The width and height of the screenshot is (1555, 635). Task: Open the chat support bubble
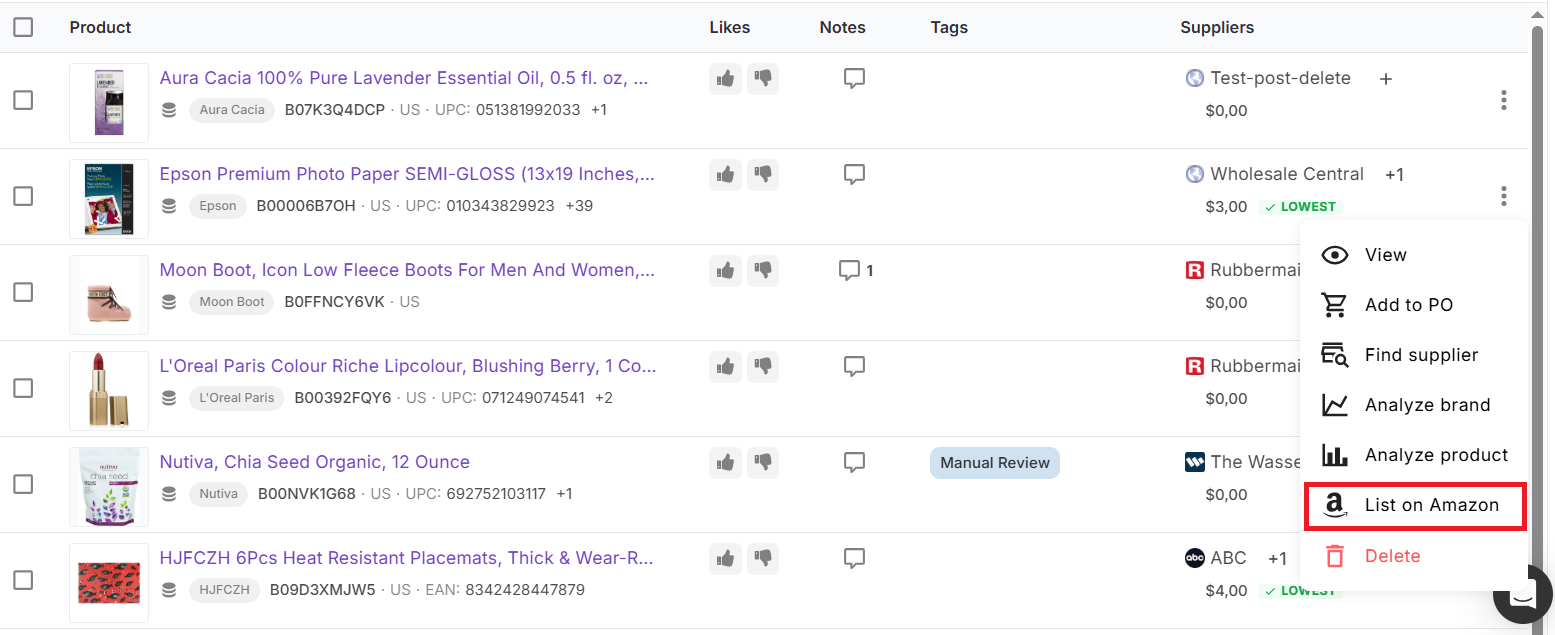tap(1523, 595)
